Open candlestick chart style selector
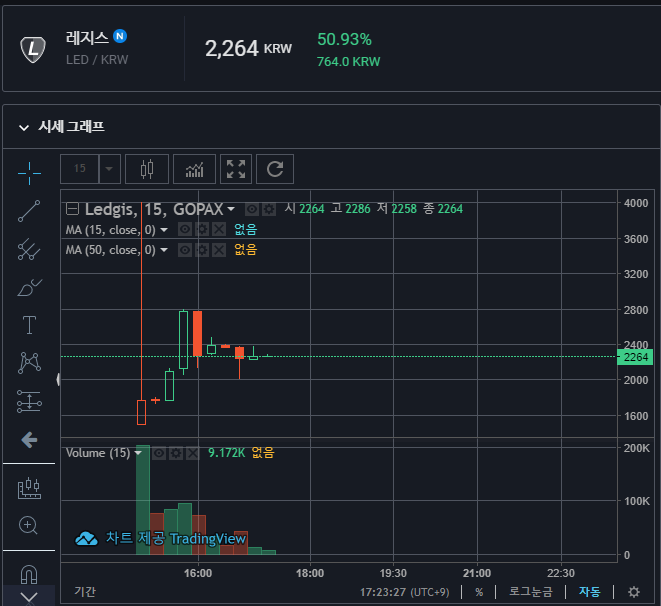Viewport: 661px width, 606px height. [147, 169]
